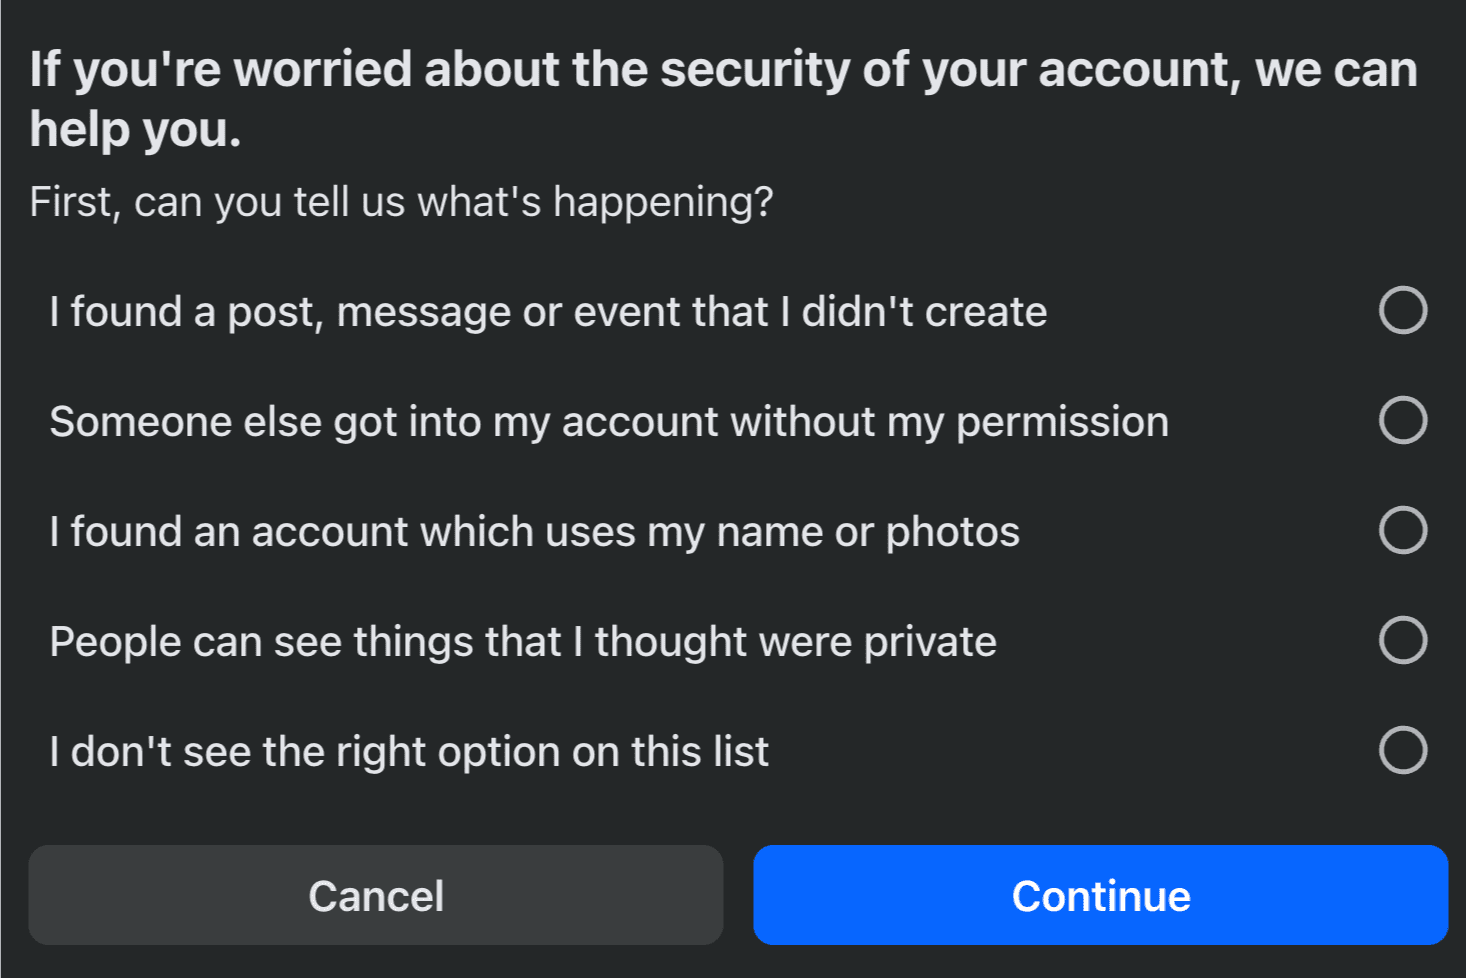Click the circle beside the last list option
1466x978 pixels.
click(1404, 751)
